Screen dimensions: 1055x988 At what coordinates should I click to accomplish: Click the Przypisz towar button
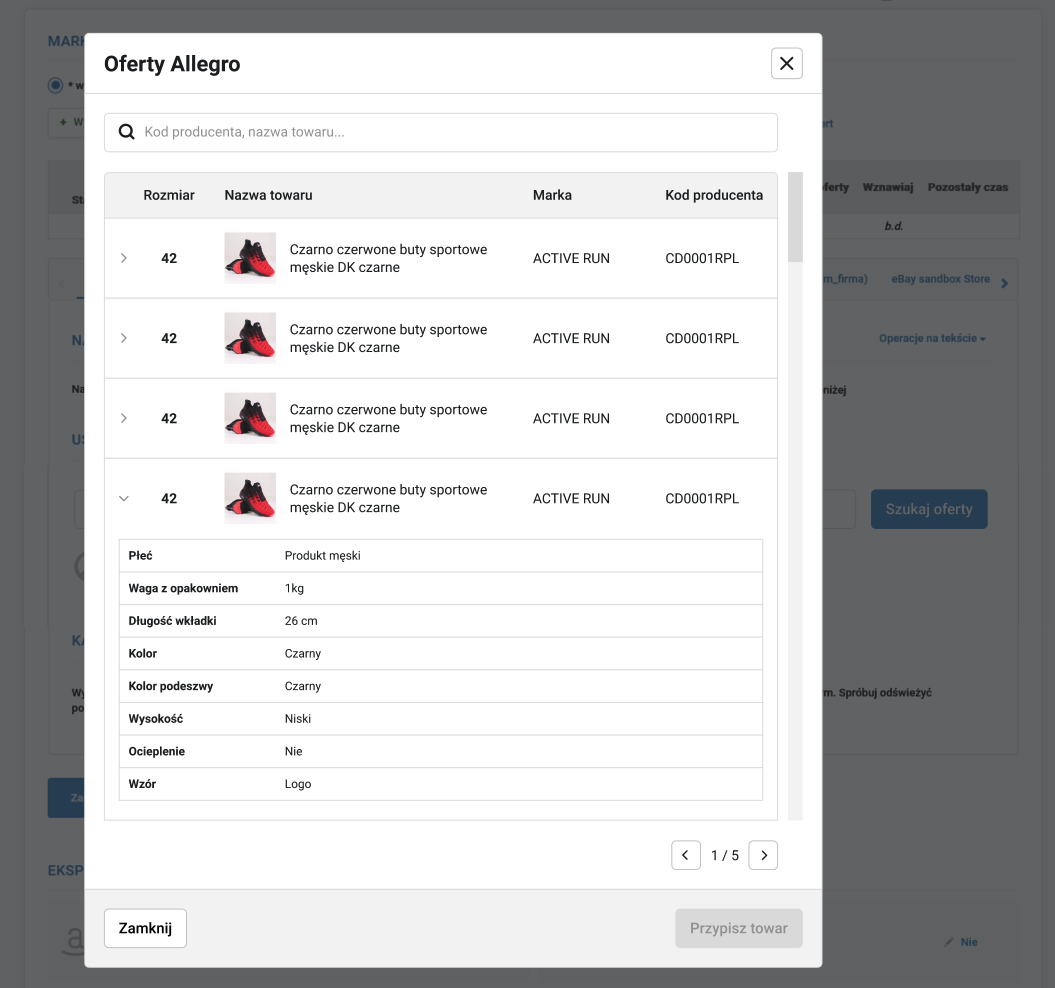pyautogui.click(x=738, y=928)
